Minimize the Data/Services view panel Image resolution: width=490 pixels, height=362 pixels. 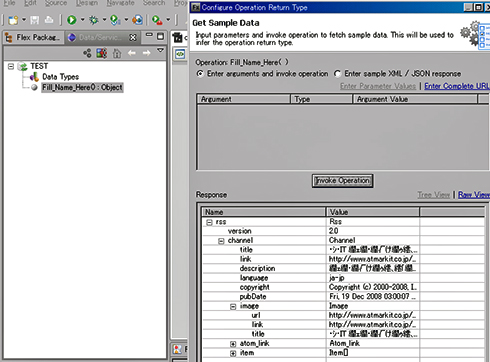pyautogui.click(x=149, y=35)
